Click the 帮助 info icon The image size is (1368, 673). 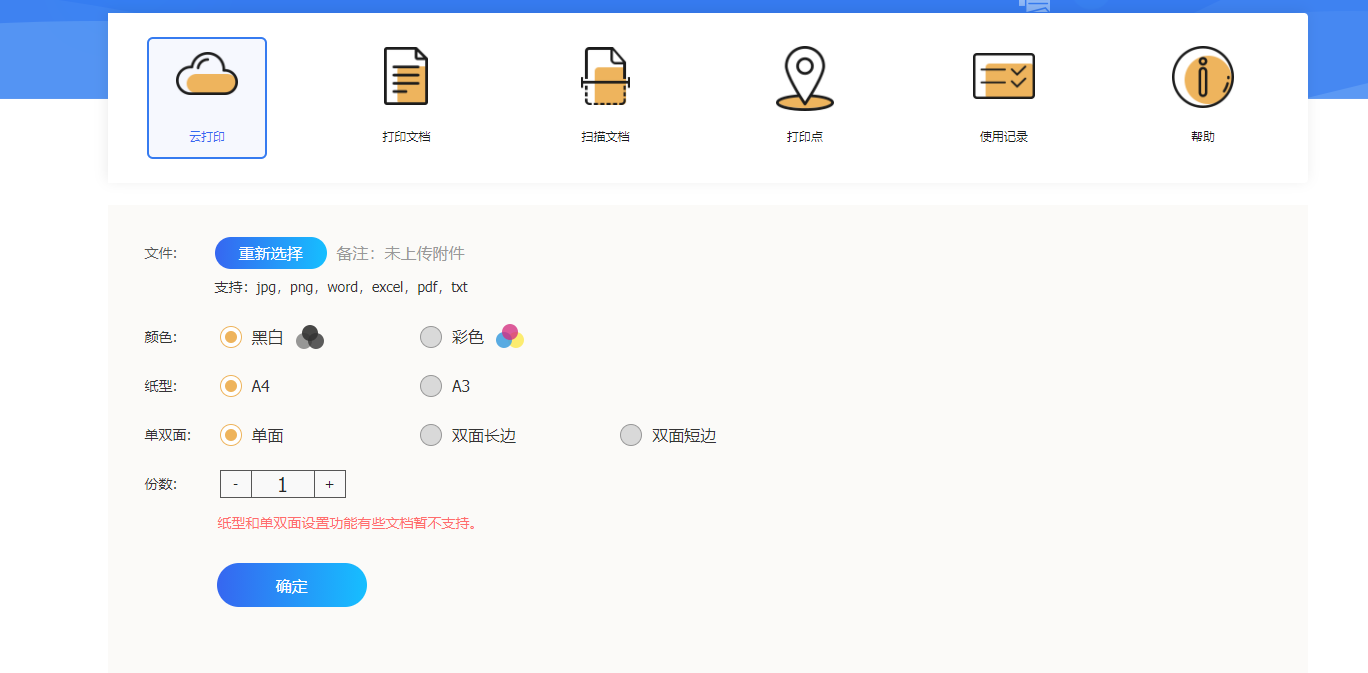pyautogui.click(x=1202, y=77)
